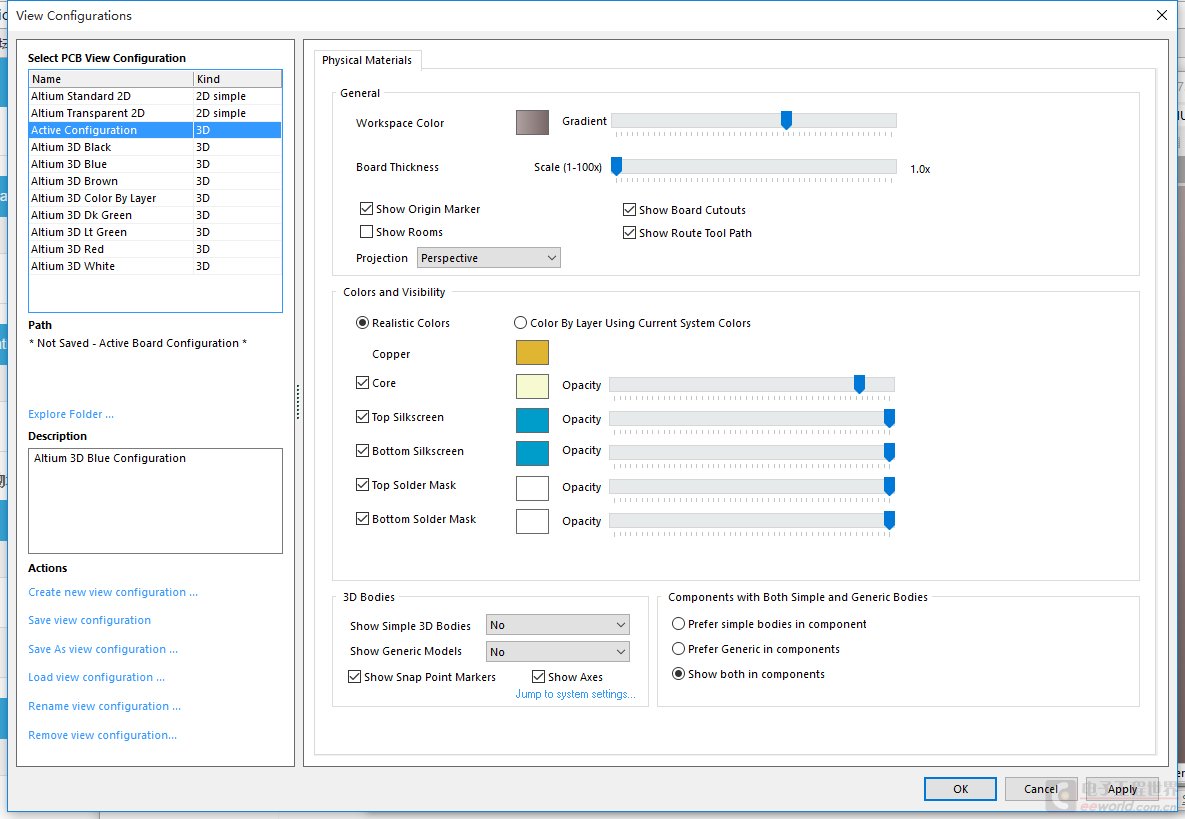Select Altium Transparent 2D configuration

click(155, 113)
